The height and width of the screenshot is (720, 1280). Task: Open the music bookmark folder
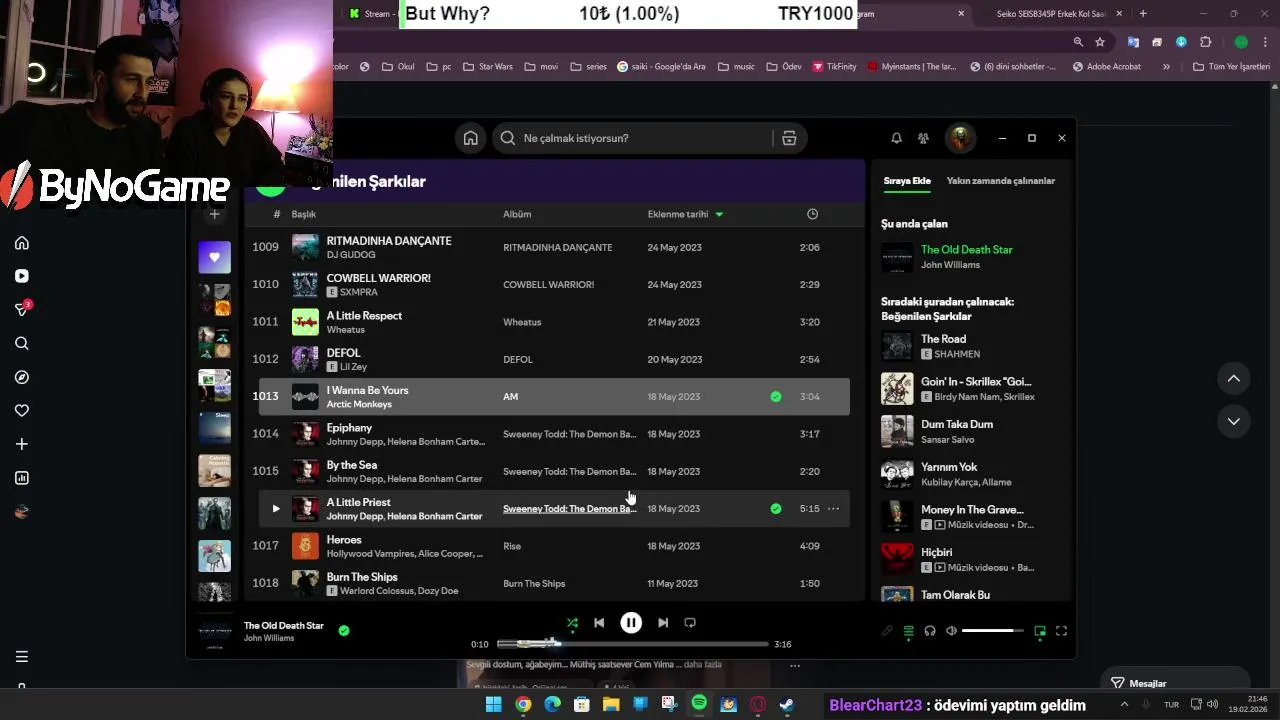pos(735,67)
